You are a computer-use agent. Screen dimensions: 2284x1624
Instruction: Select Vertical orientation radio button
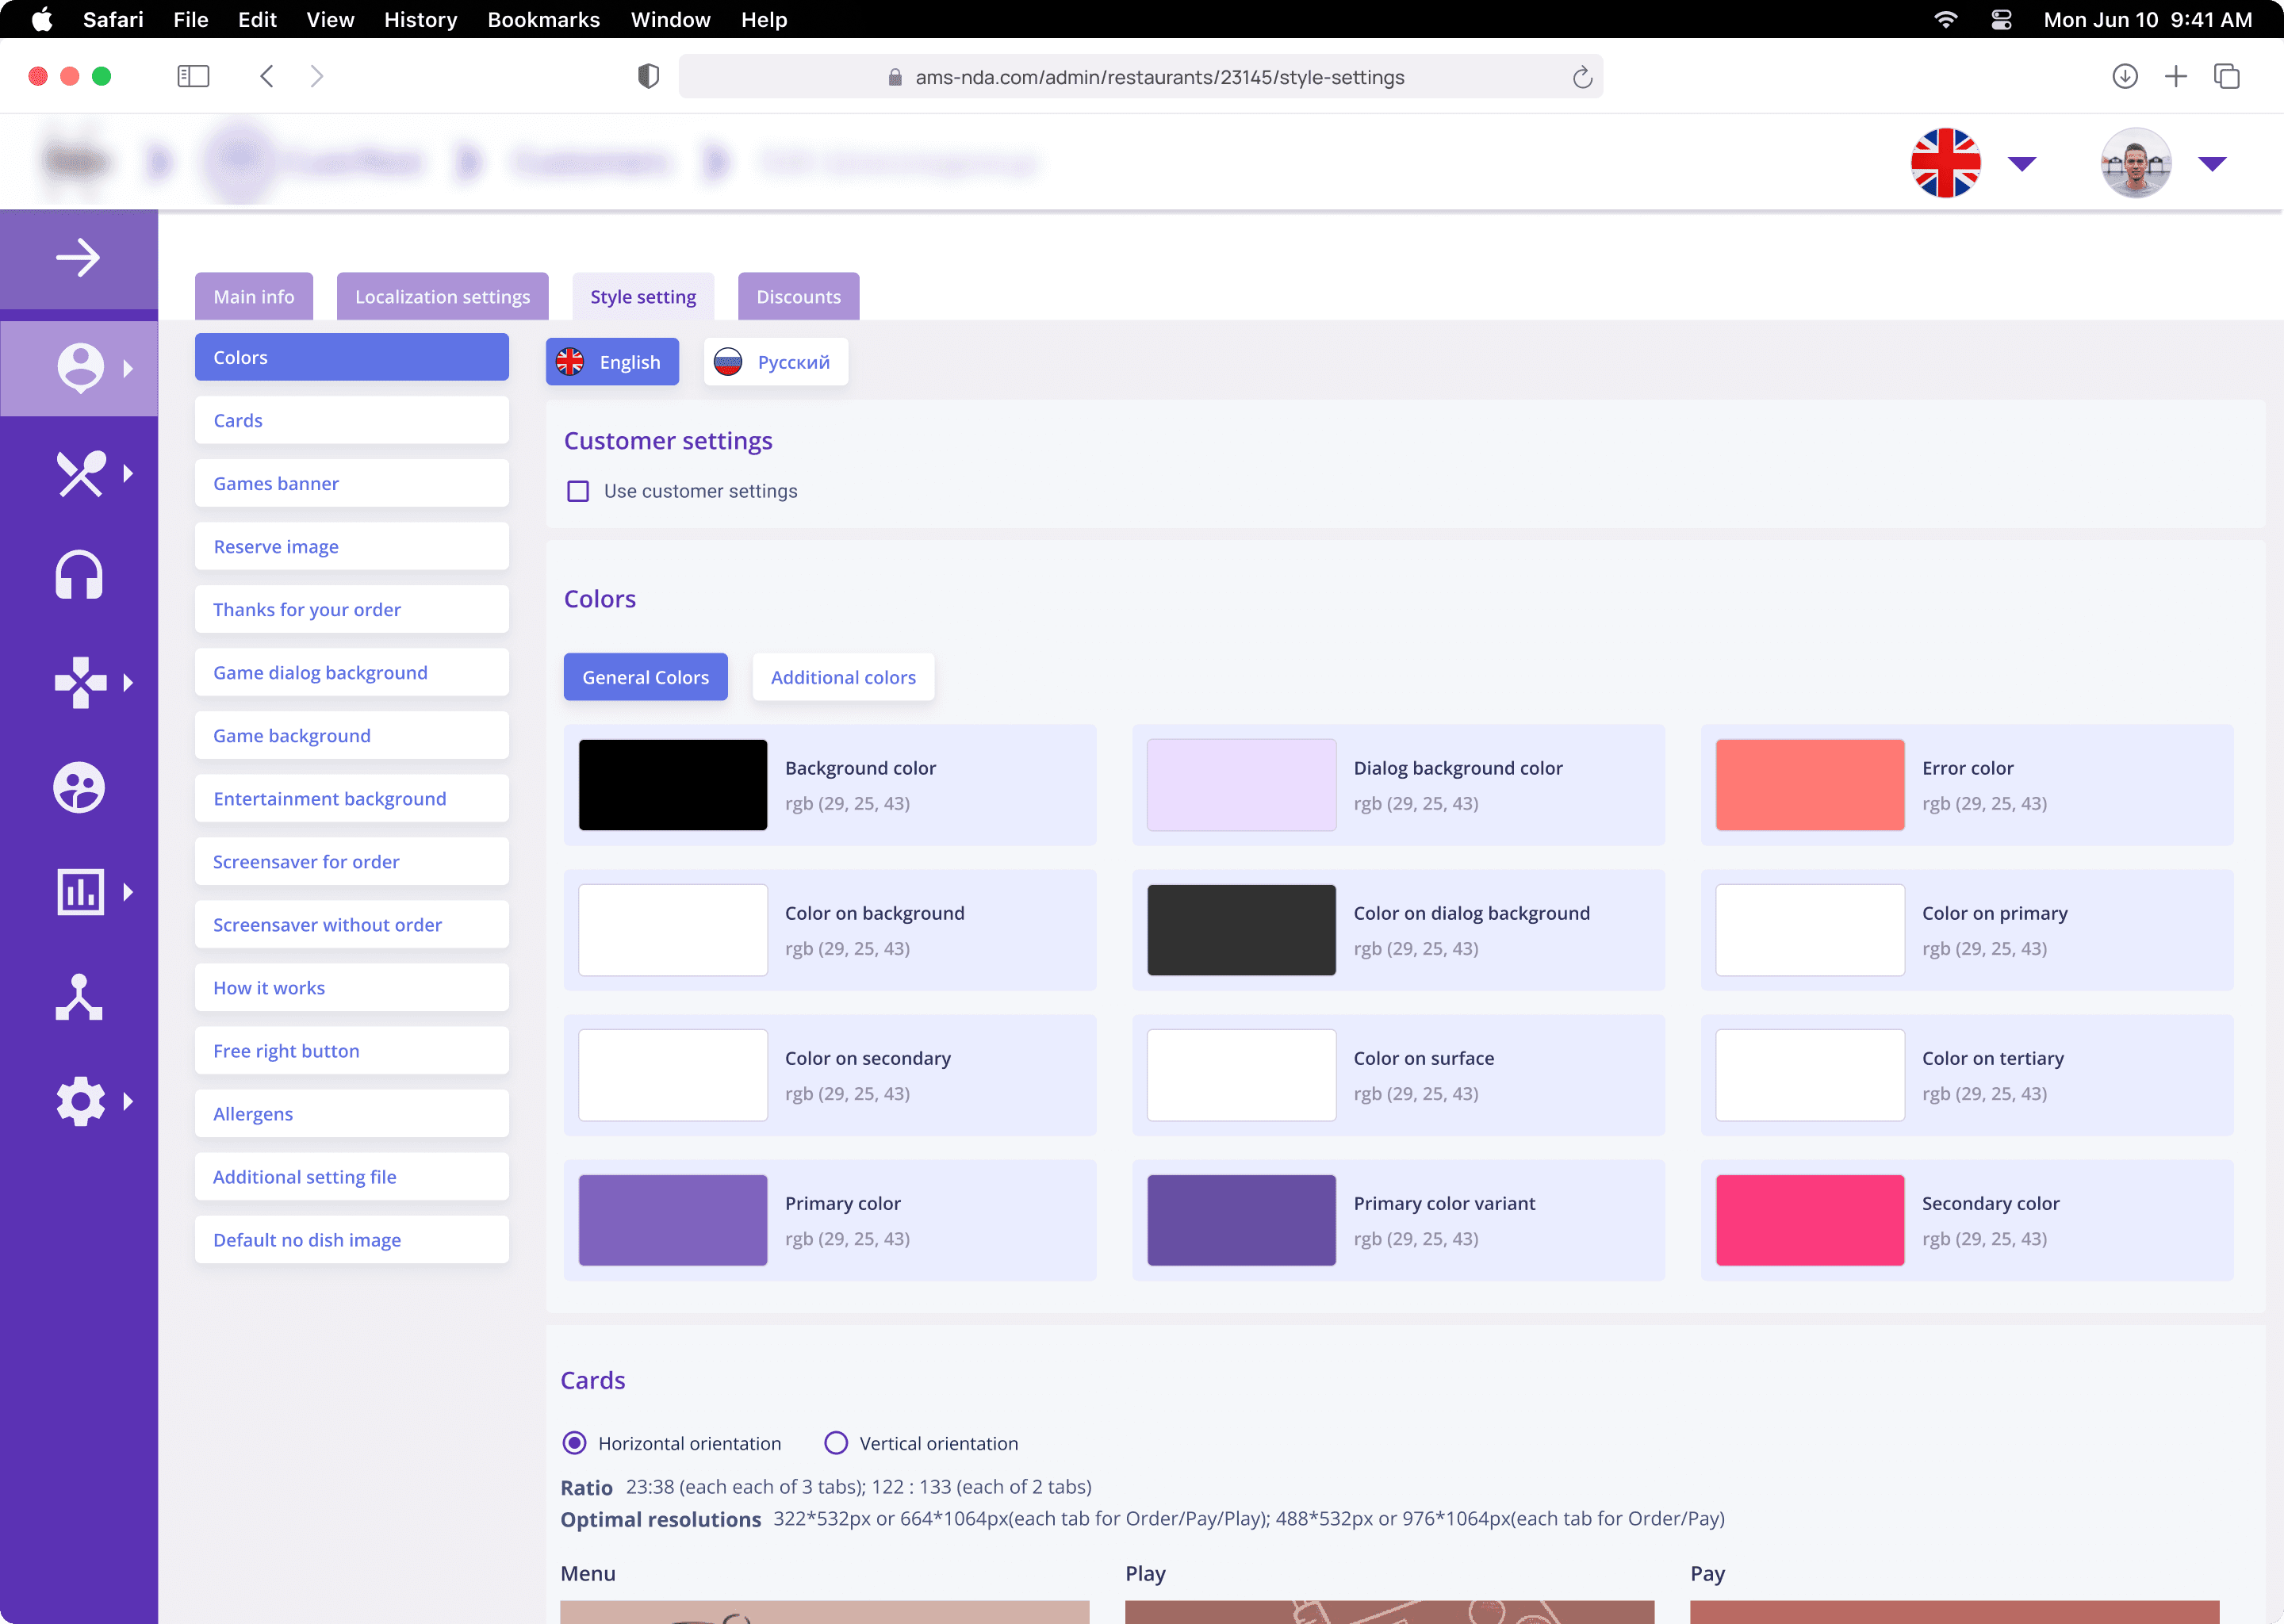coord(836,1443)
